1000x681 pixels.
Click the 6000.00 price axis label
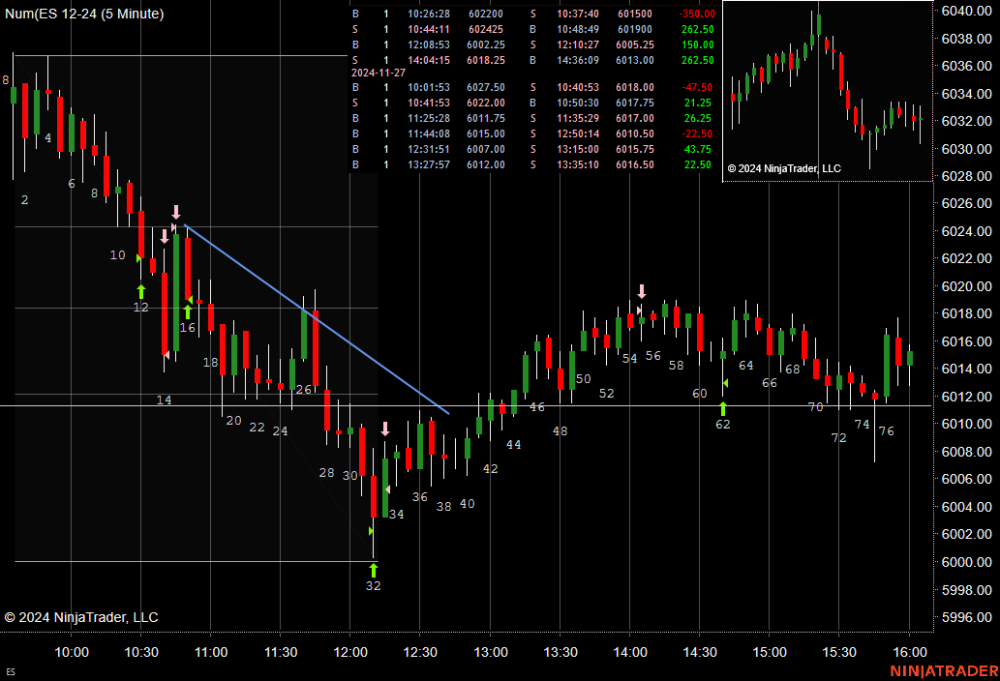pos(966,562)
